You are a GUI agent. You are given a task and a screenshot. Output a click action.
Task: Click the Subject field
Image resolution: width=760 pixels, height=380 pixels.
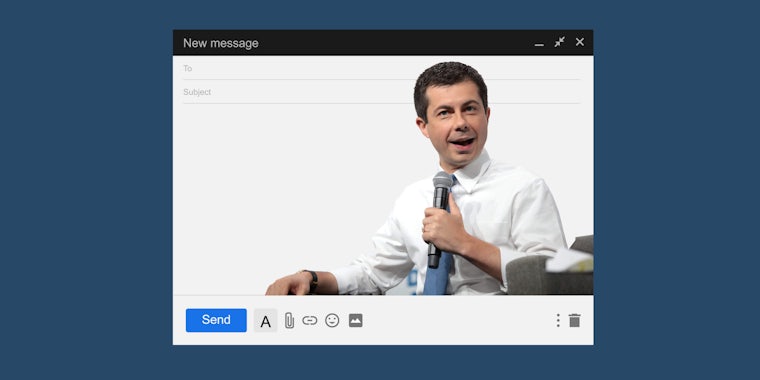pyautogui.click(x=381, y=92)
